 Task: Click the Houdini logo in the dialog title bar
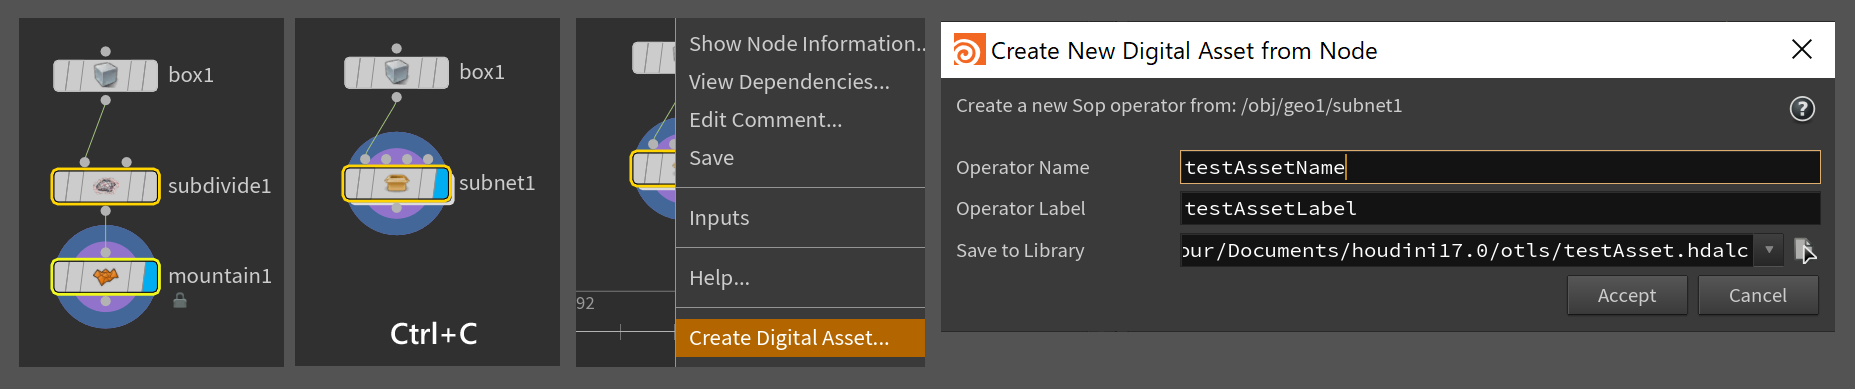pos(968,50)
